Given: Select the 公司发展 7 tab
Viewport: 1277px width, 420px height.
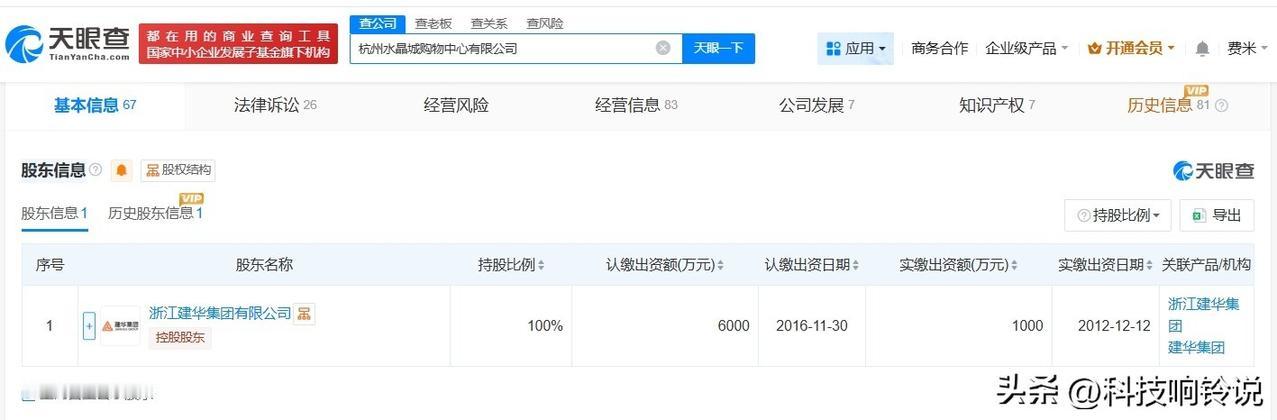Looking at the screenshot, I should pos(817,105).
